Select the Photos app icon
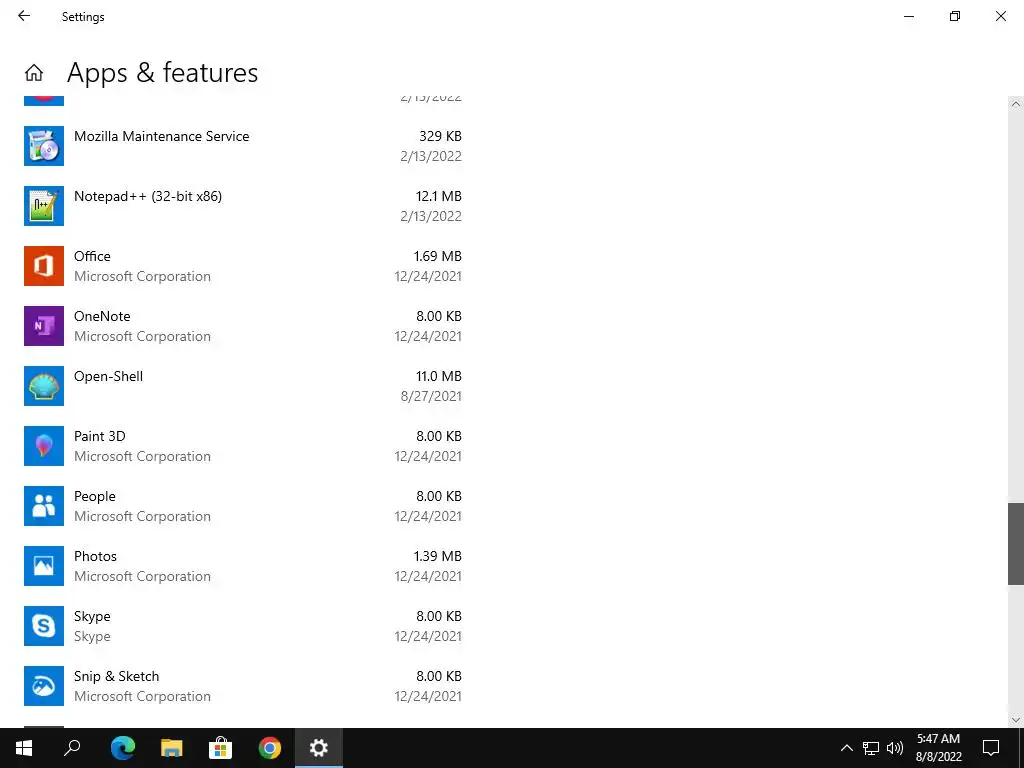Viewport: 1024px width, 768px height. 44,566
